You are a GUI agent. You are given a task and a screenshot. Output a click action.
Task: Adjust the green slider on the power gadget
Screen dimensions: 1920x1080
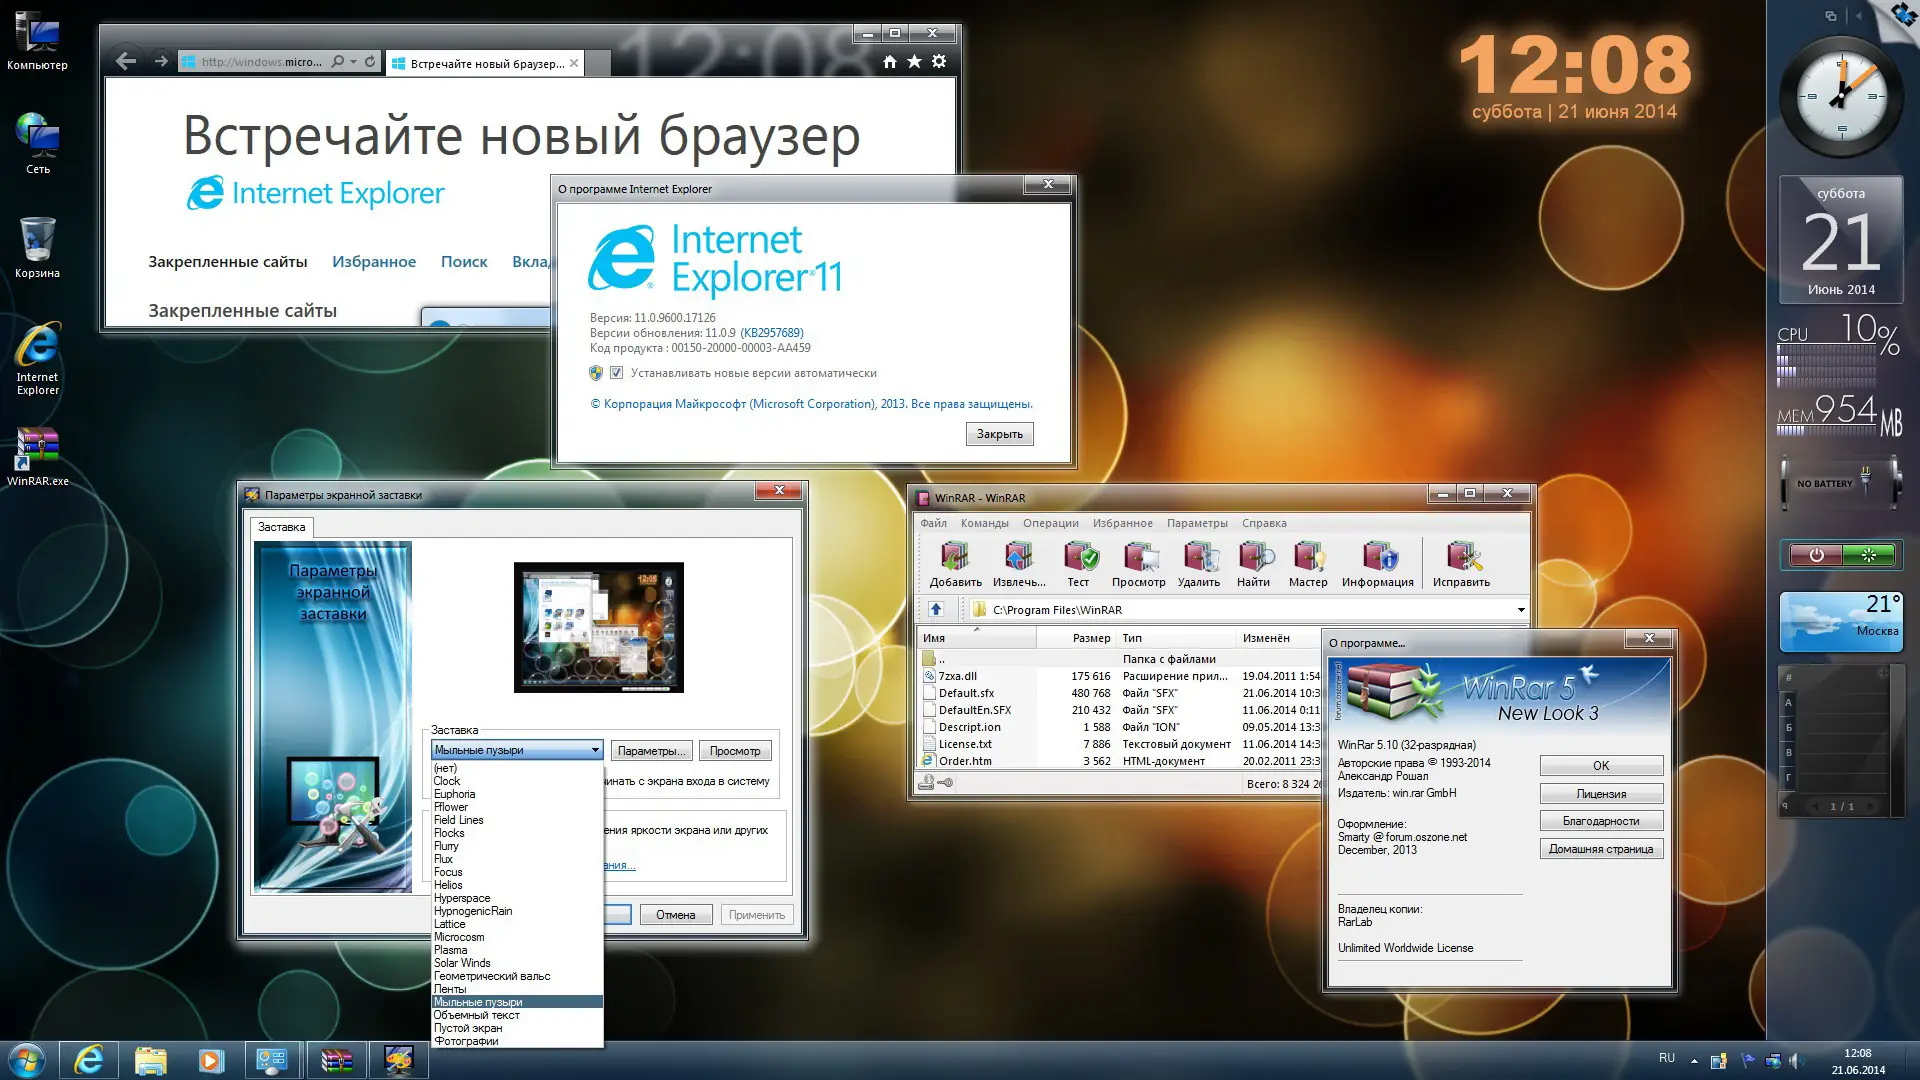1868,555
